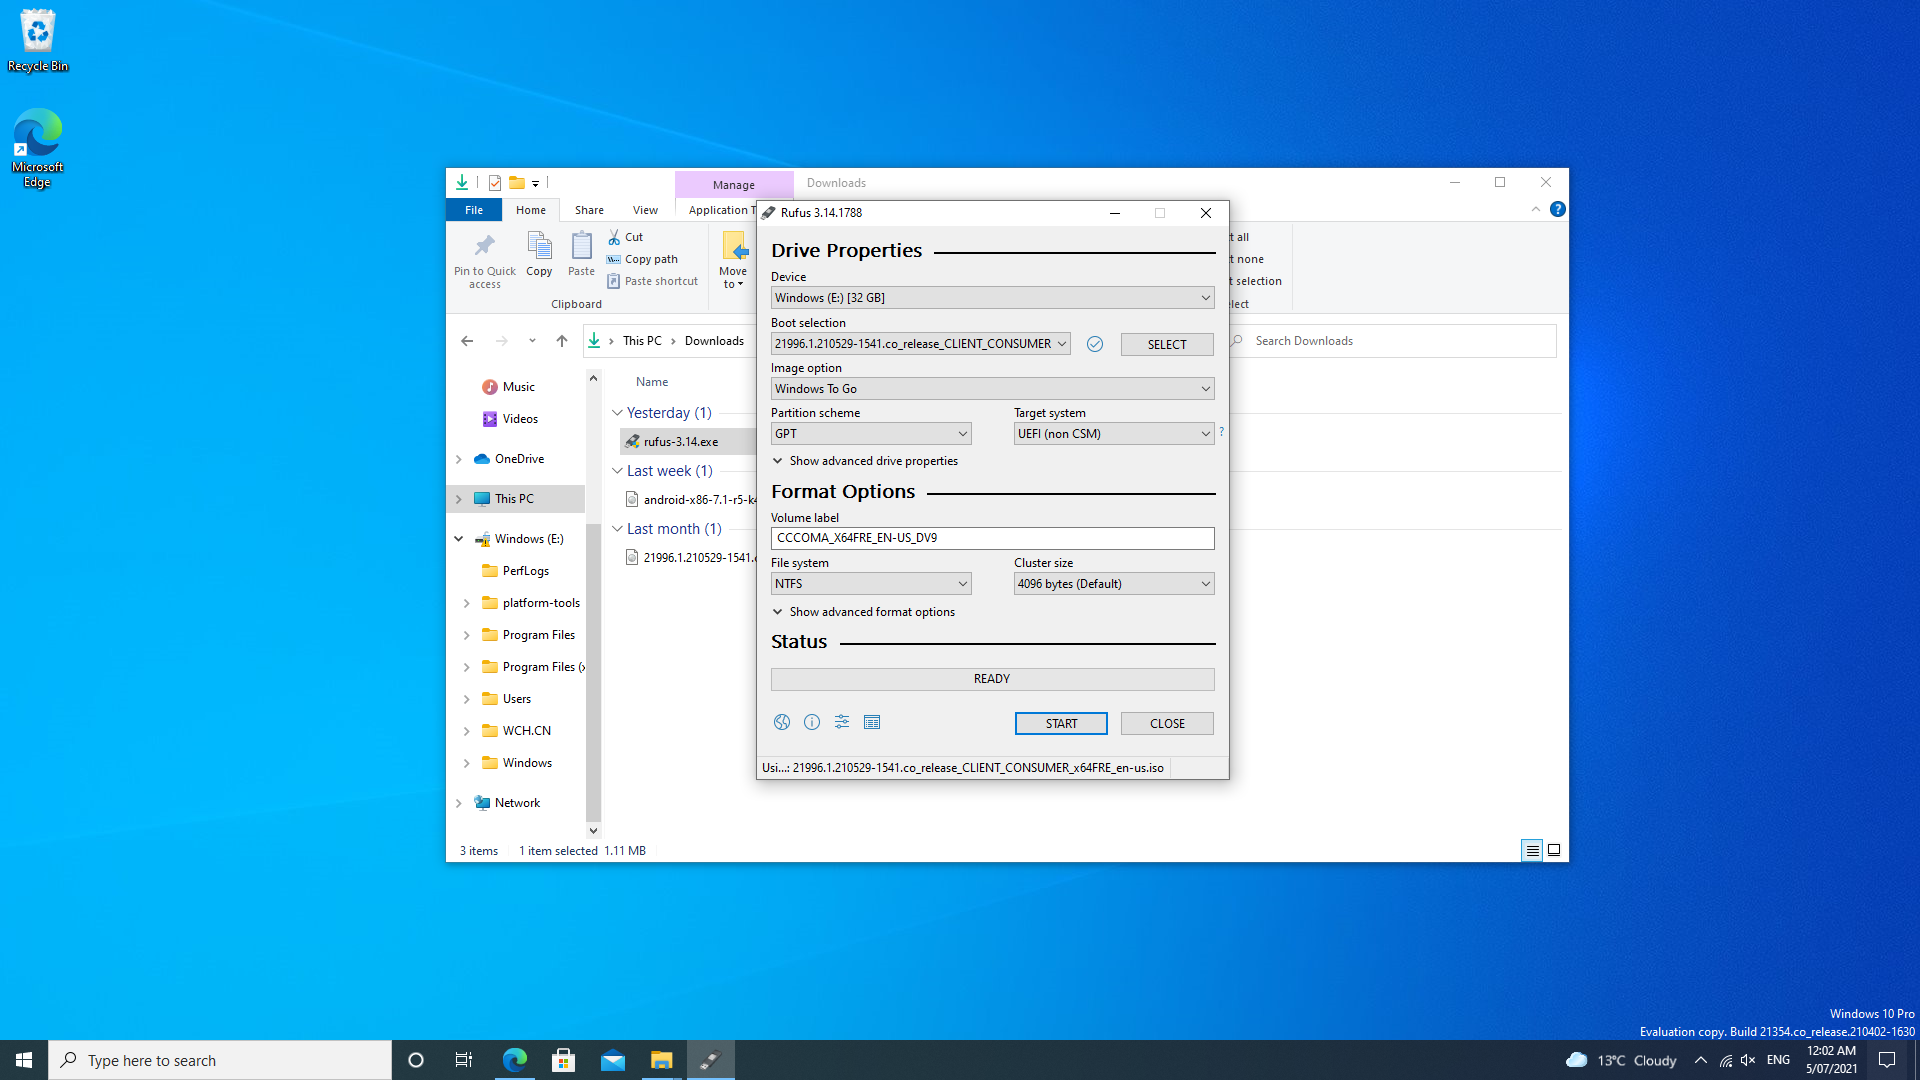Expand Show advanced drive properties

pyautogui.click(x=866, y=460)
